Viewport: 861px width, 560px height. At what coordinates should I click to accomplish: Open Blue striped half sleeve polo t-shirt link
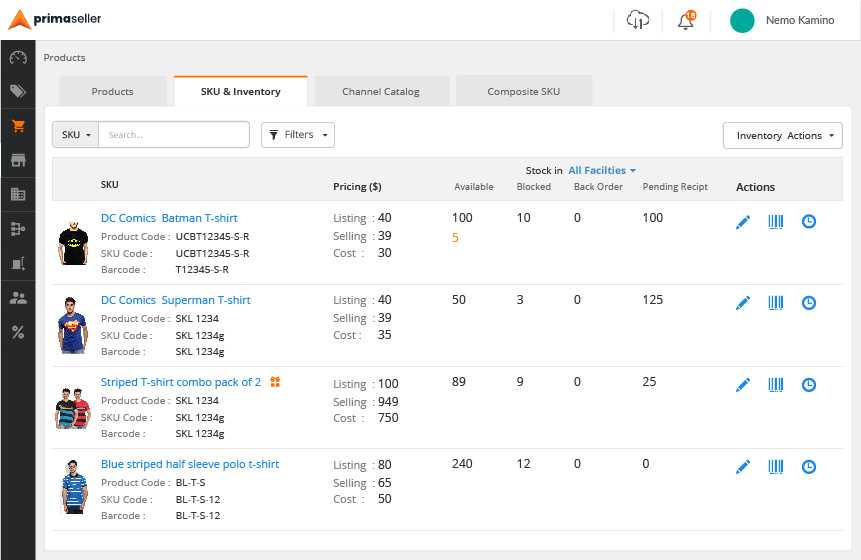point(190,464)
